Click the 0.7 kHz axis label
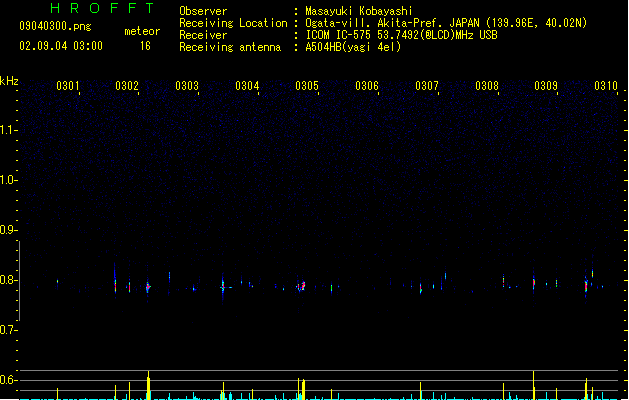This screenshot has width=629, height=400. [8, 330]
